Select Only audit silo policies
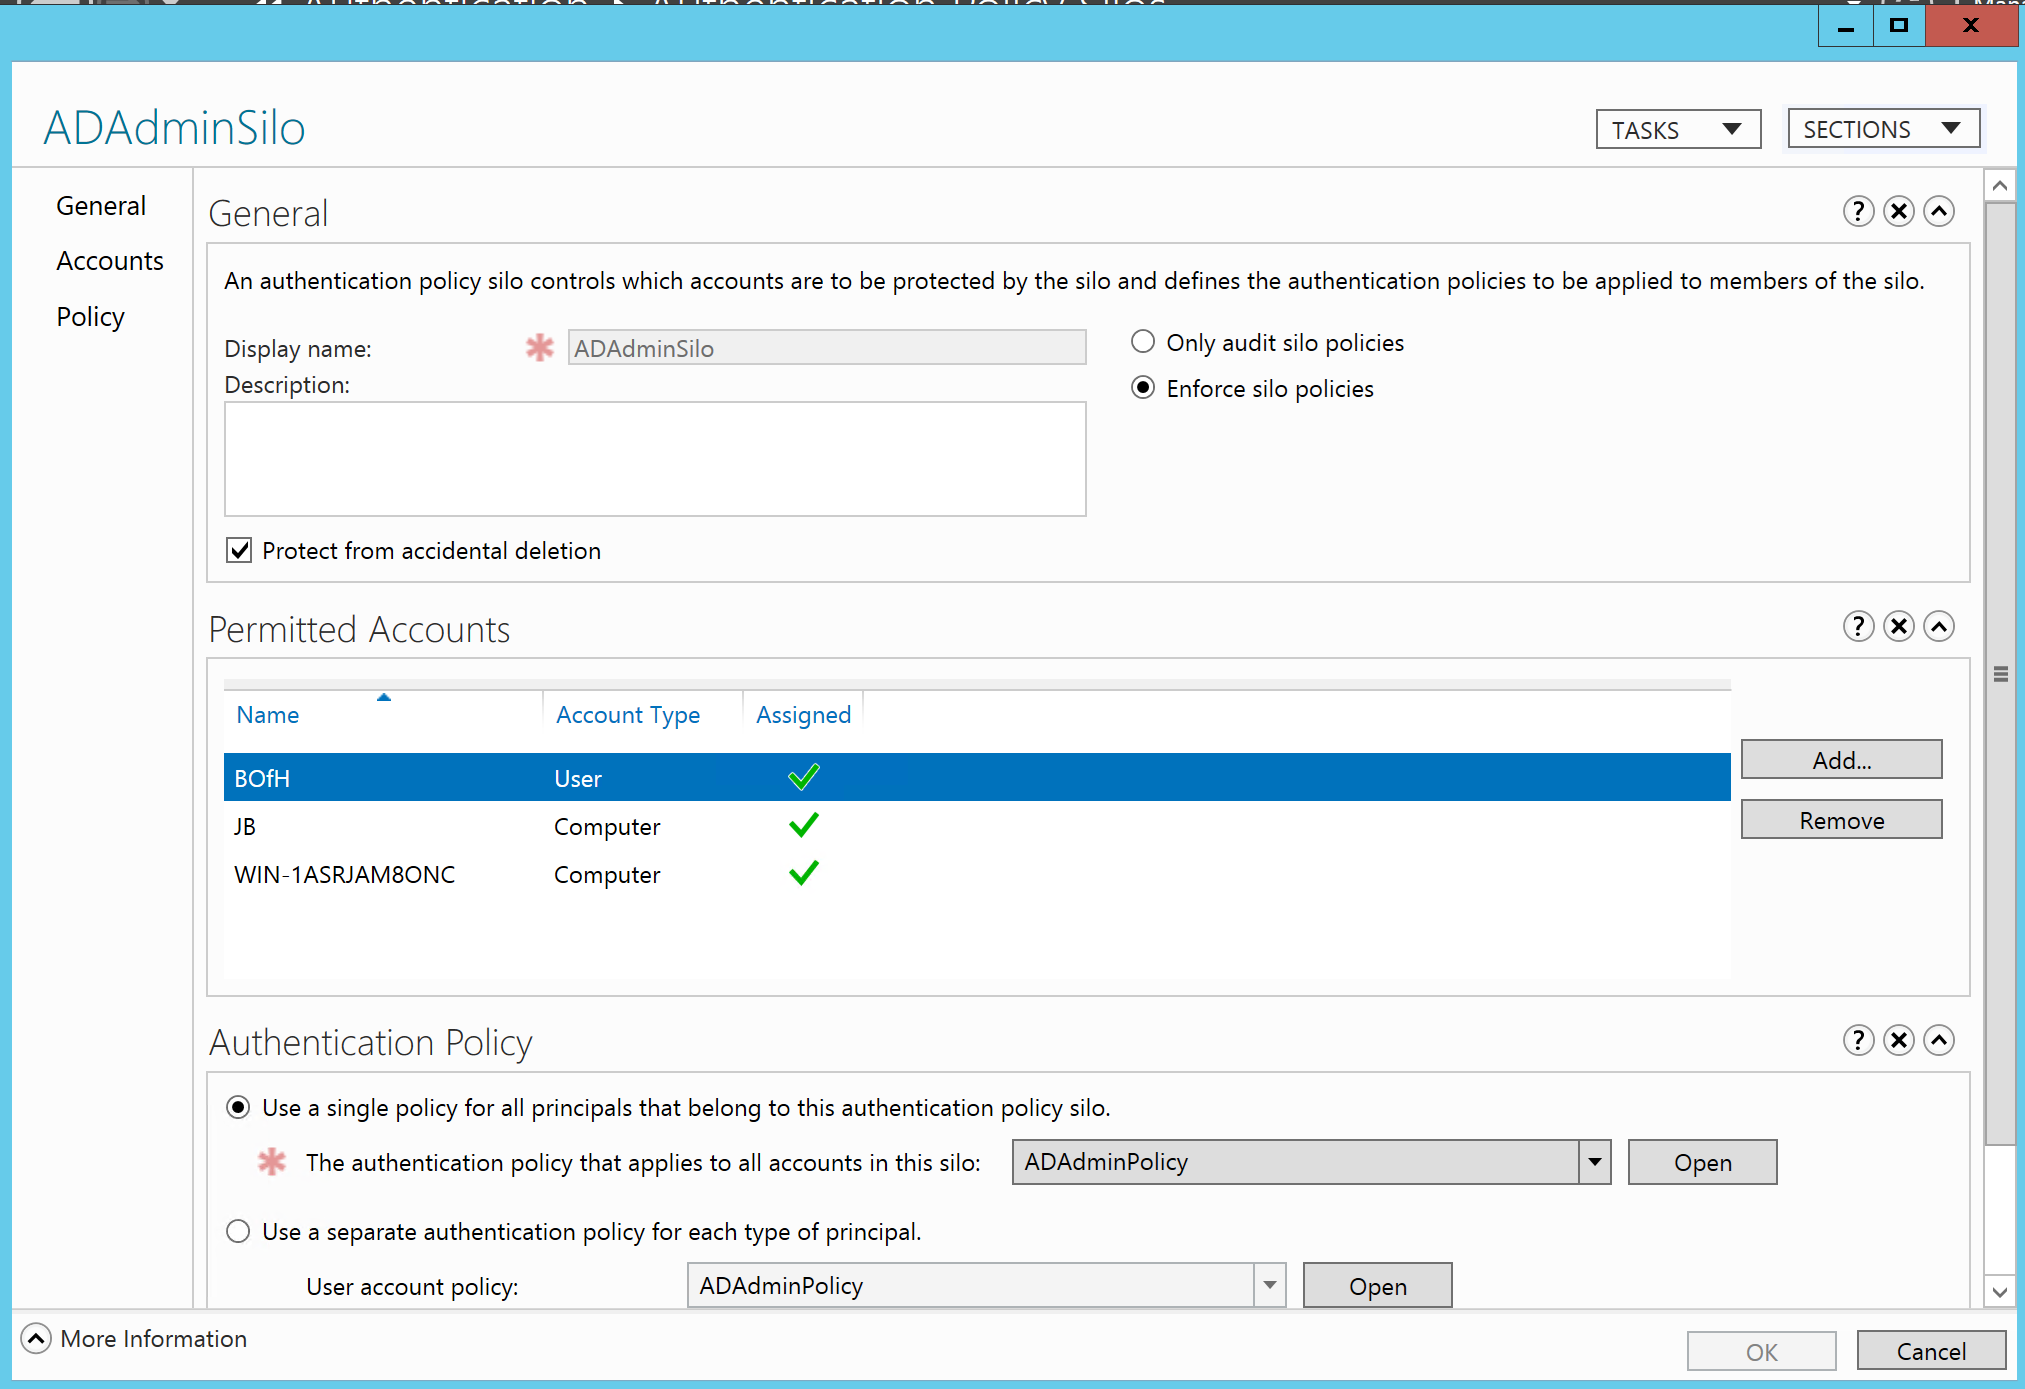2025x1389 pixels. (1143, 342)
